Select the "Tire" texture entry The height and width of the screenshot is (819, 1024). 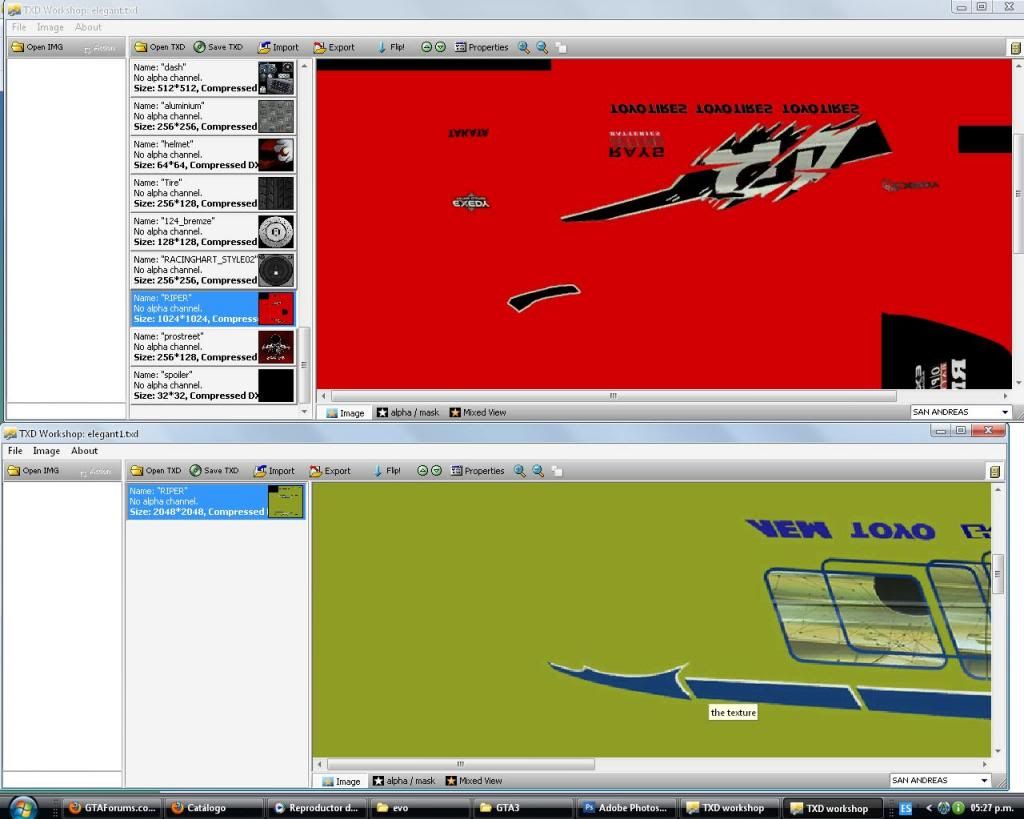(213, 193)
